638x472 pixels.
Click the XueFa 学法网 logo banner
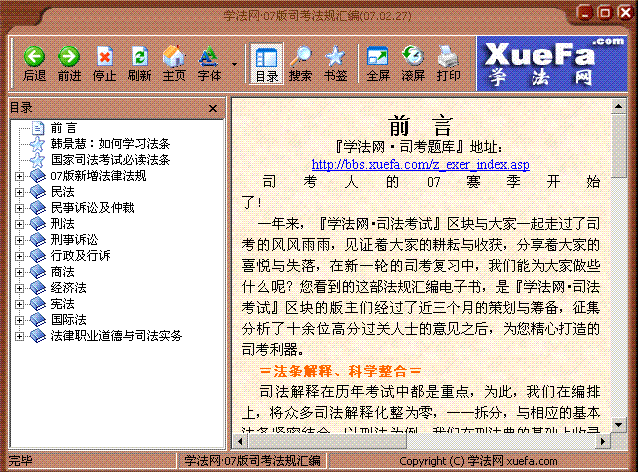pos(552,63)
